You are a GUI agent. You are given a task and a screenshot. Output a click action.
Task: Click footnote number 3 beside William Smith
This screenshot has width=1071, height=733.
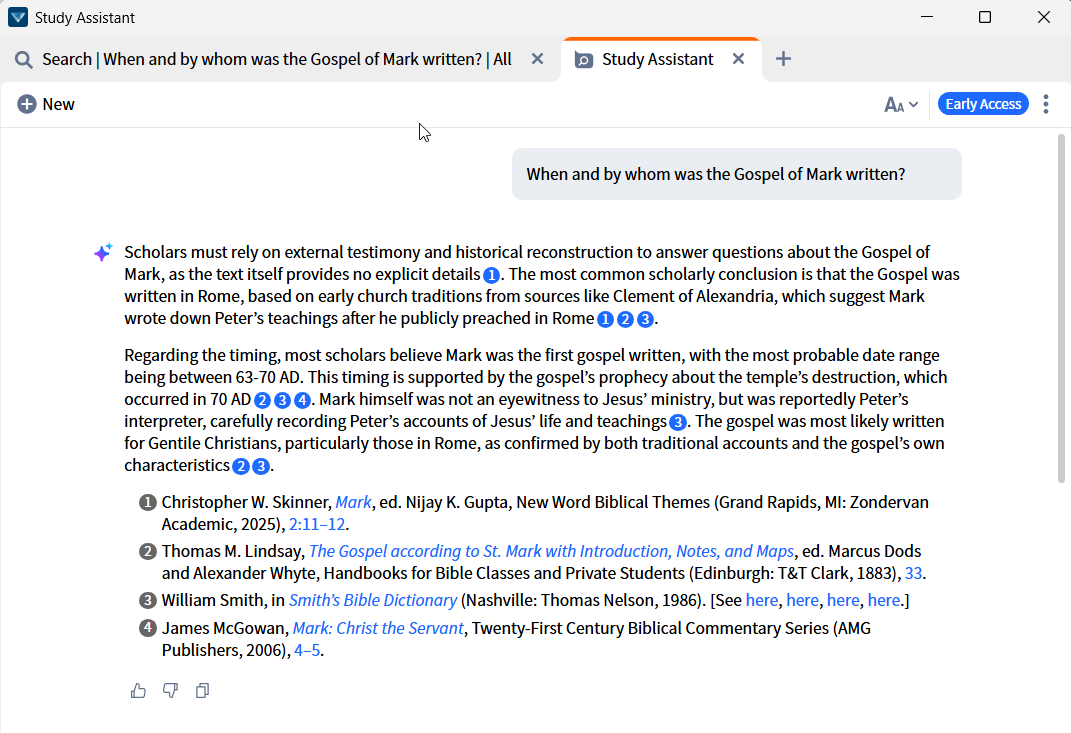click(x=148, y=600)
